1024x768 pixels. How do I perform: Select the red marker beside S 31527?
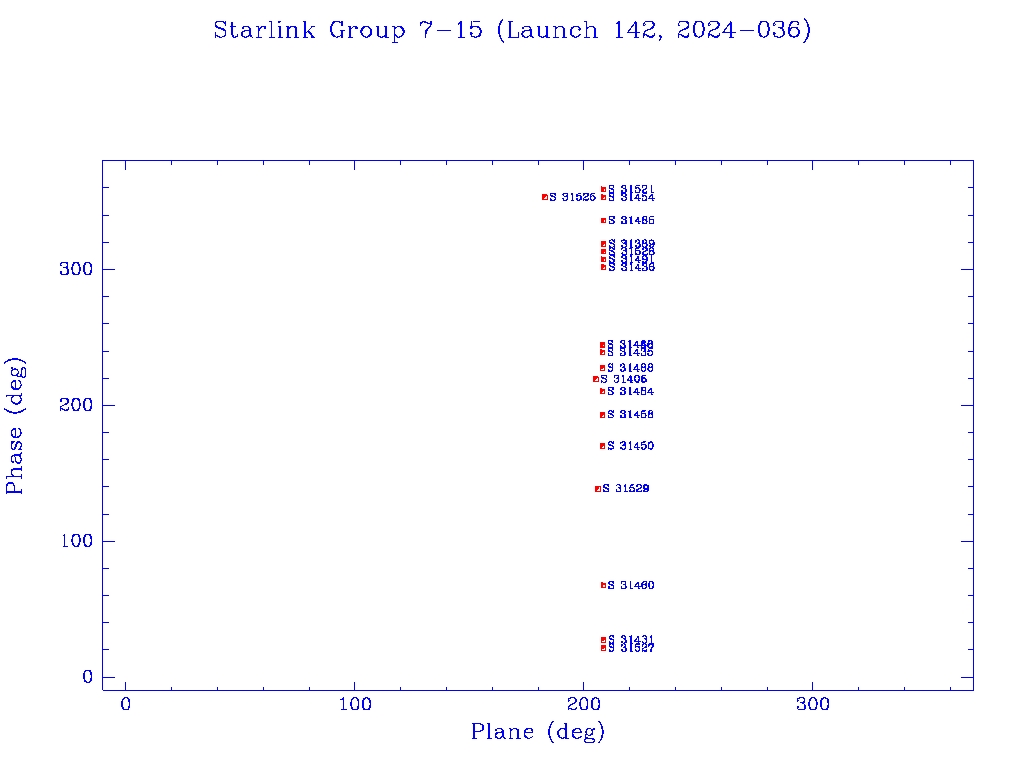pyautogui.click(x=603, y=648)
